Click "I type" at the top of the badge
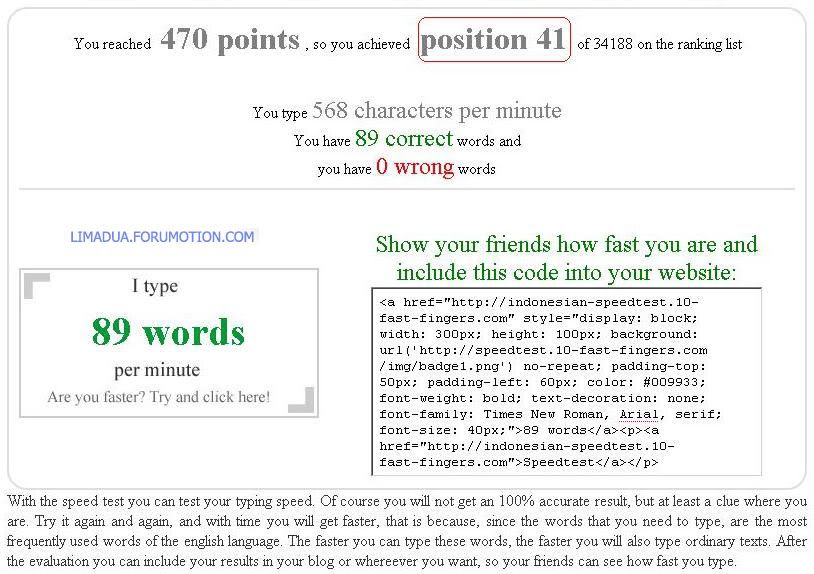This screenshot has width=814, height=574. click(155, 287)
